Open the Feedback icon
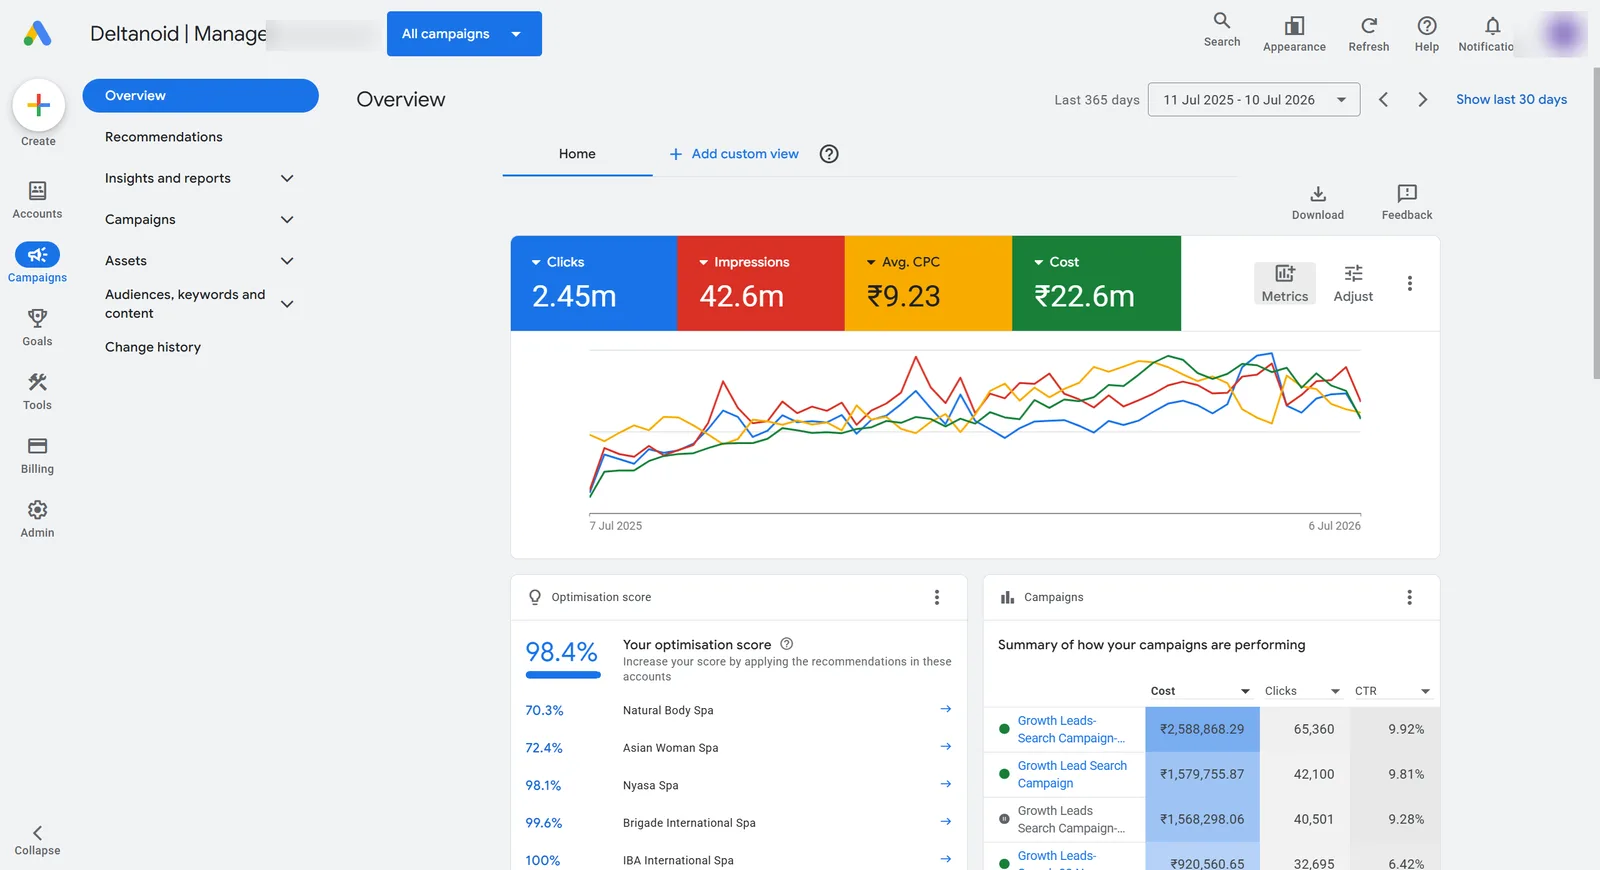Viewport: 1600px width, 870px height. [1407, 202]
